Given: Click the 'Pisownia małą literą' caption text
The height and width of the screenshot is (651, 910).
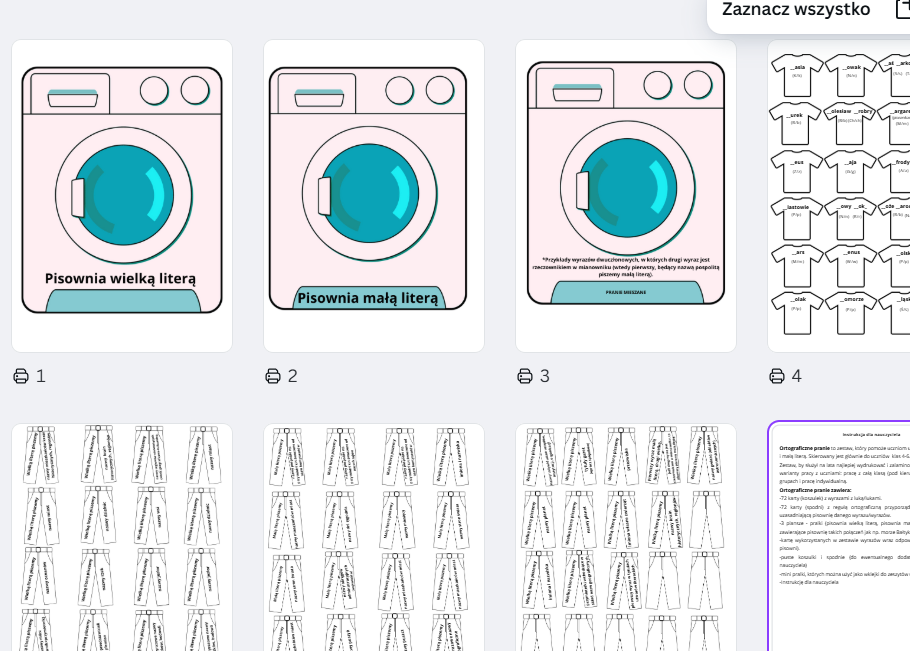Looking at the screenshot, I should point(368,297).
